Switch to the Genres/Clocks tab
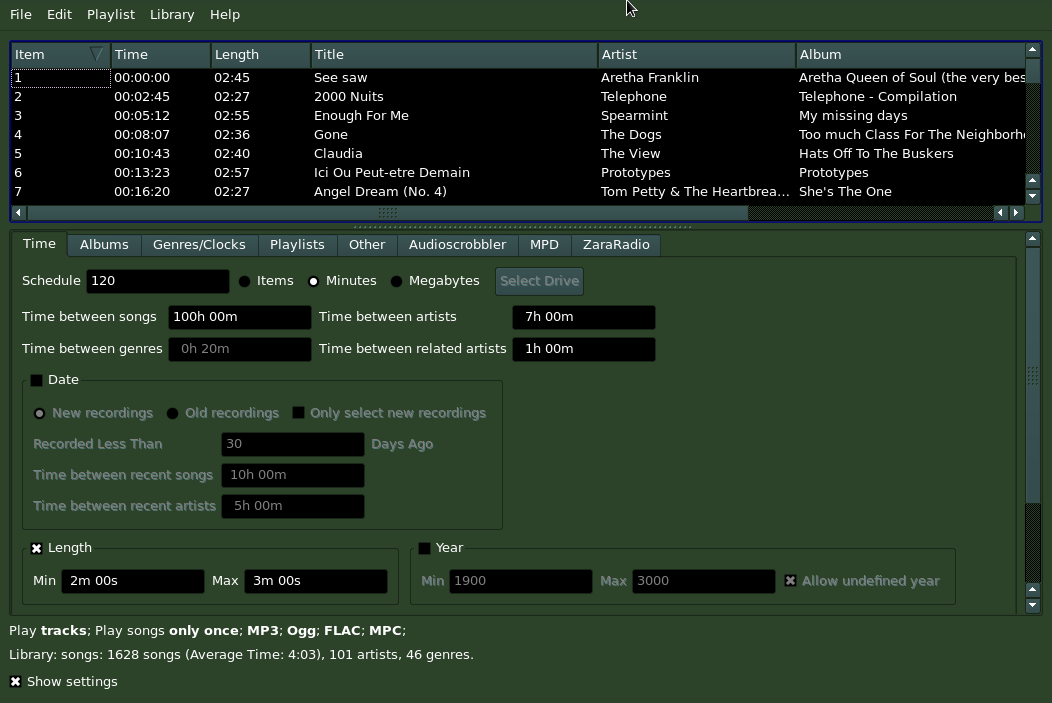The image size is (1052, 703). pos(199,245)
